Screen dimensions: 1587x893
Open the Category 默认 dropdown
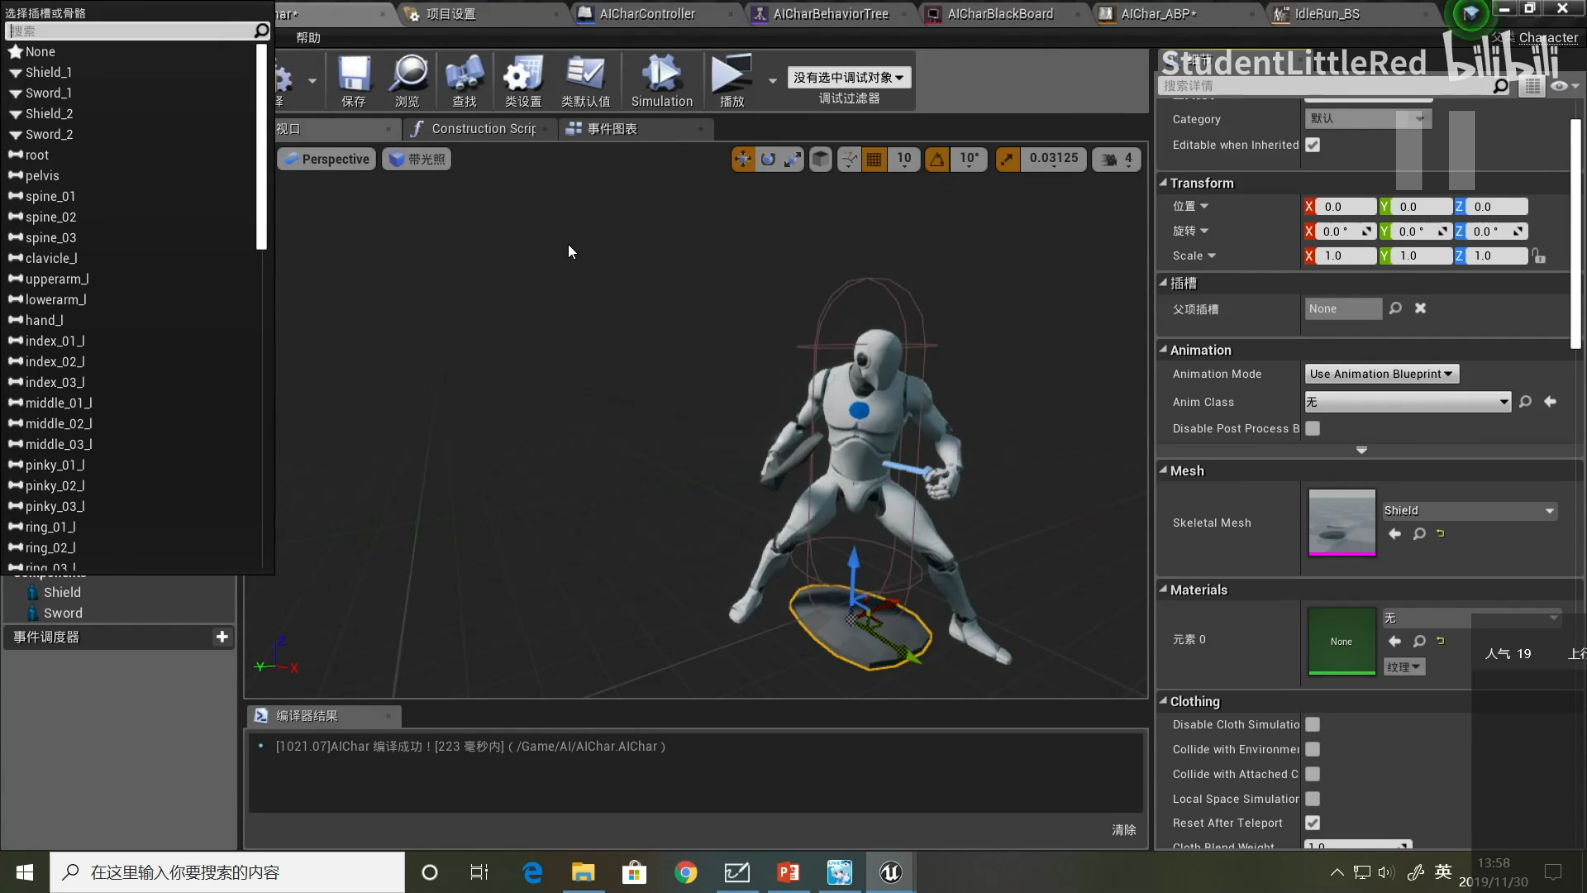pyautogui.click(x=1367, y=119)
